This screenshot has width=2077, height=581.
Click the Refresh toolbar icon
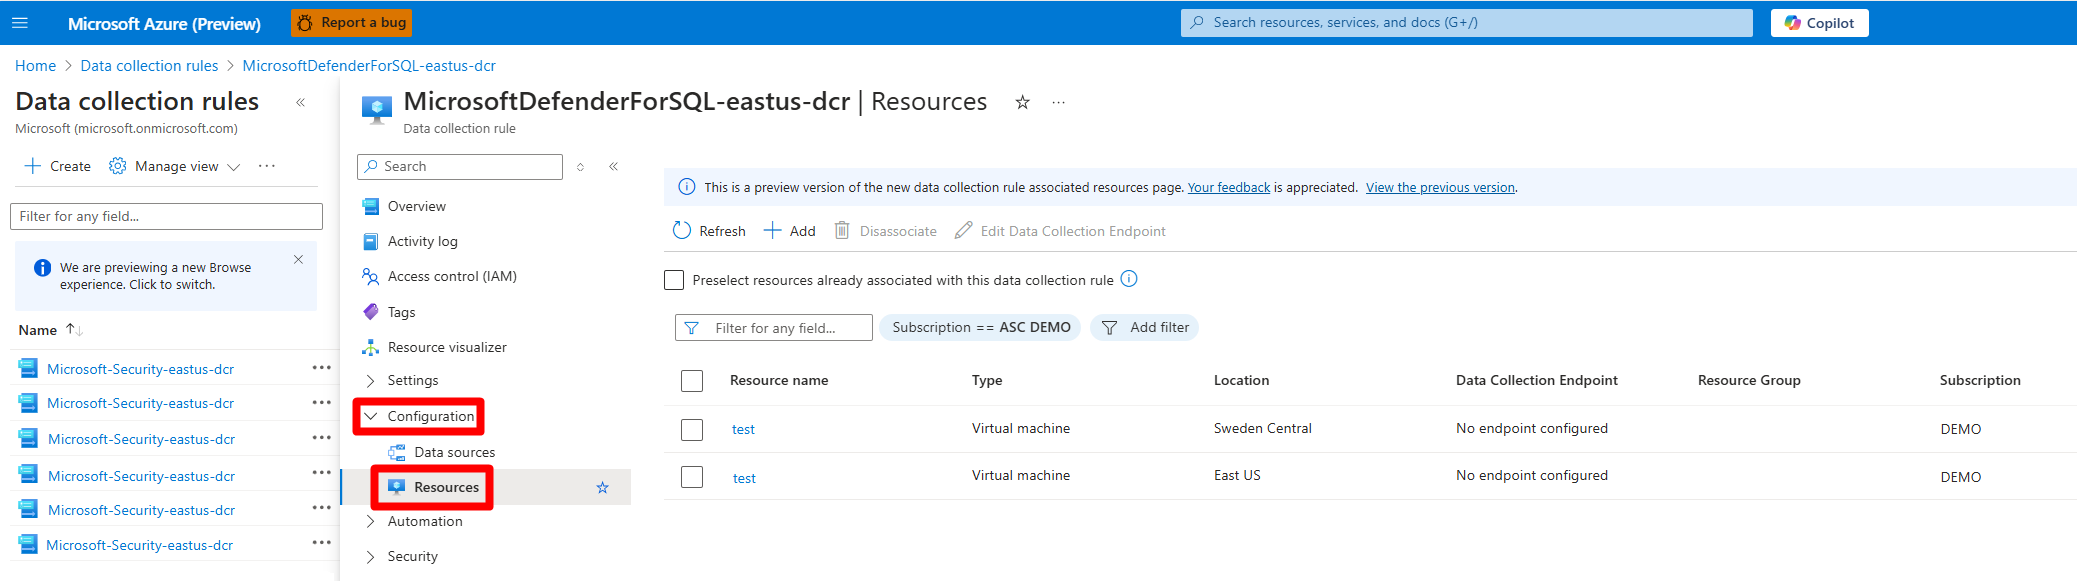pyautogui.click(x=682, y=231)
